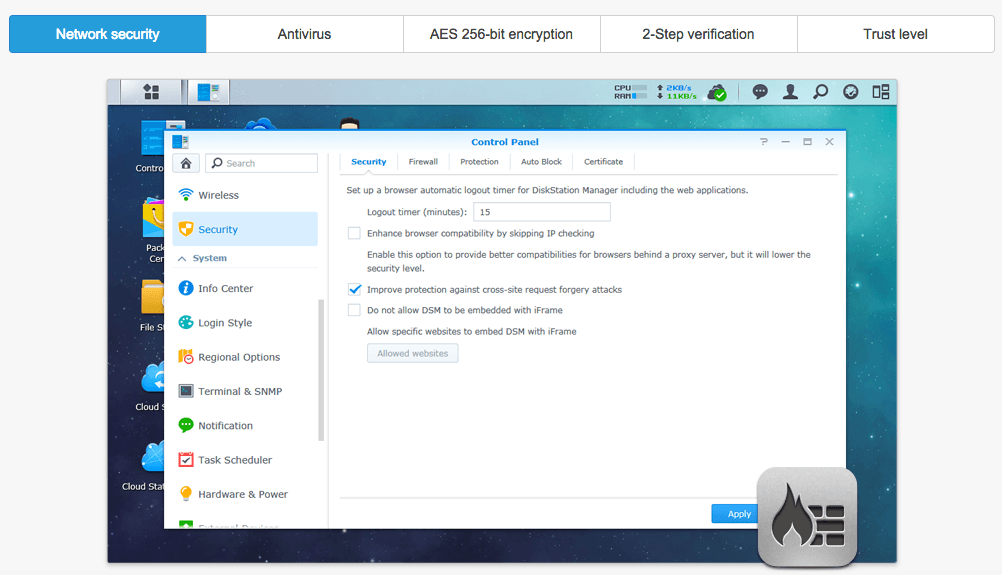Click the File Station desktop folder icon
Viewport: 1002px width, 575px height.
(153, 296)
